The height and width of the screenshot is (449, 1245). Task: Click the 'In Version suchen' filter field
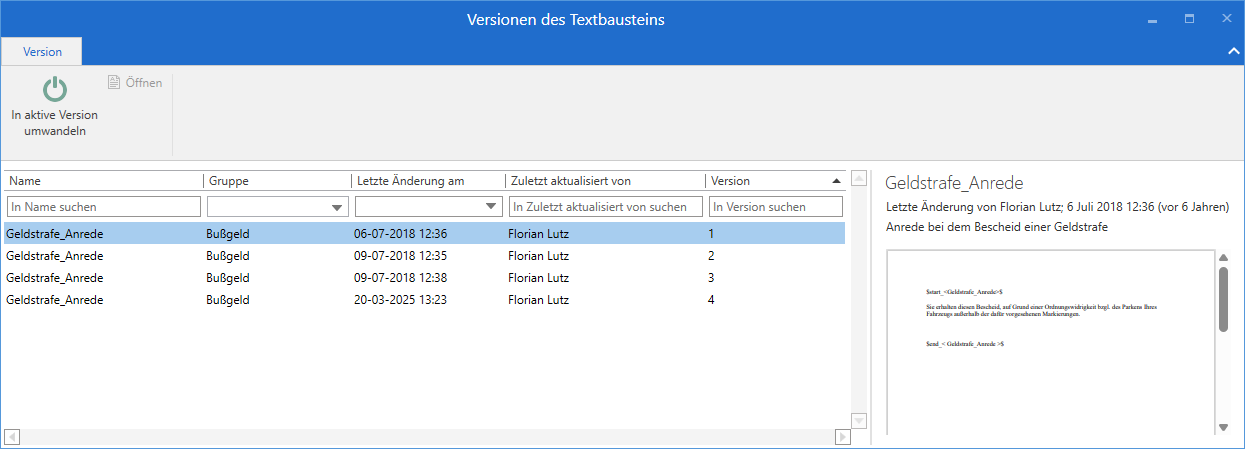click(775, 207)
